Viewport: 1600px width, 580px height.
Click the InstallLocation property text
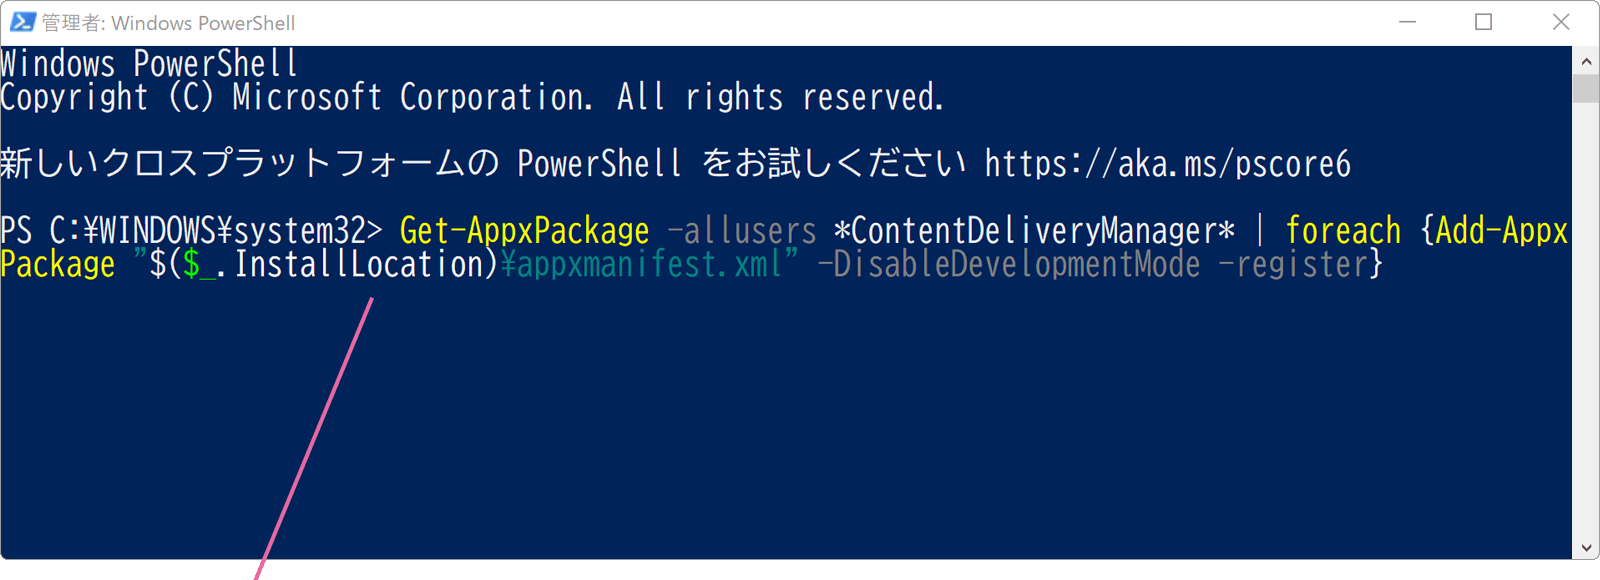point(358,264)
